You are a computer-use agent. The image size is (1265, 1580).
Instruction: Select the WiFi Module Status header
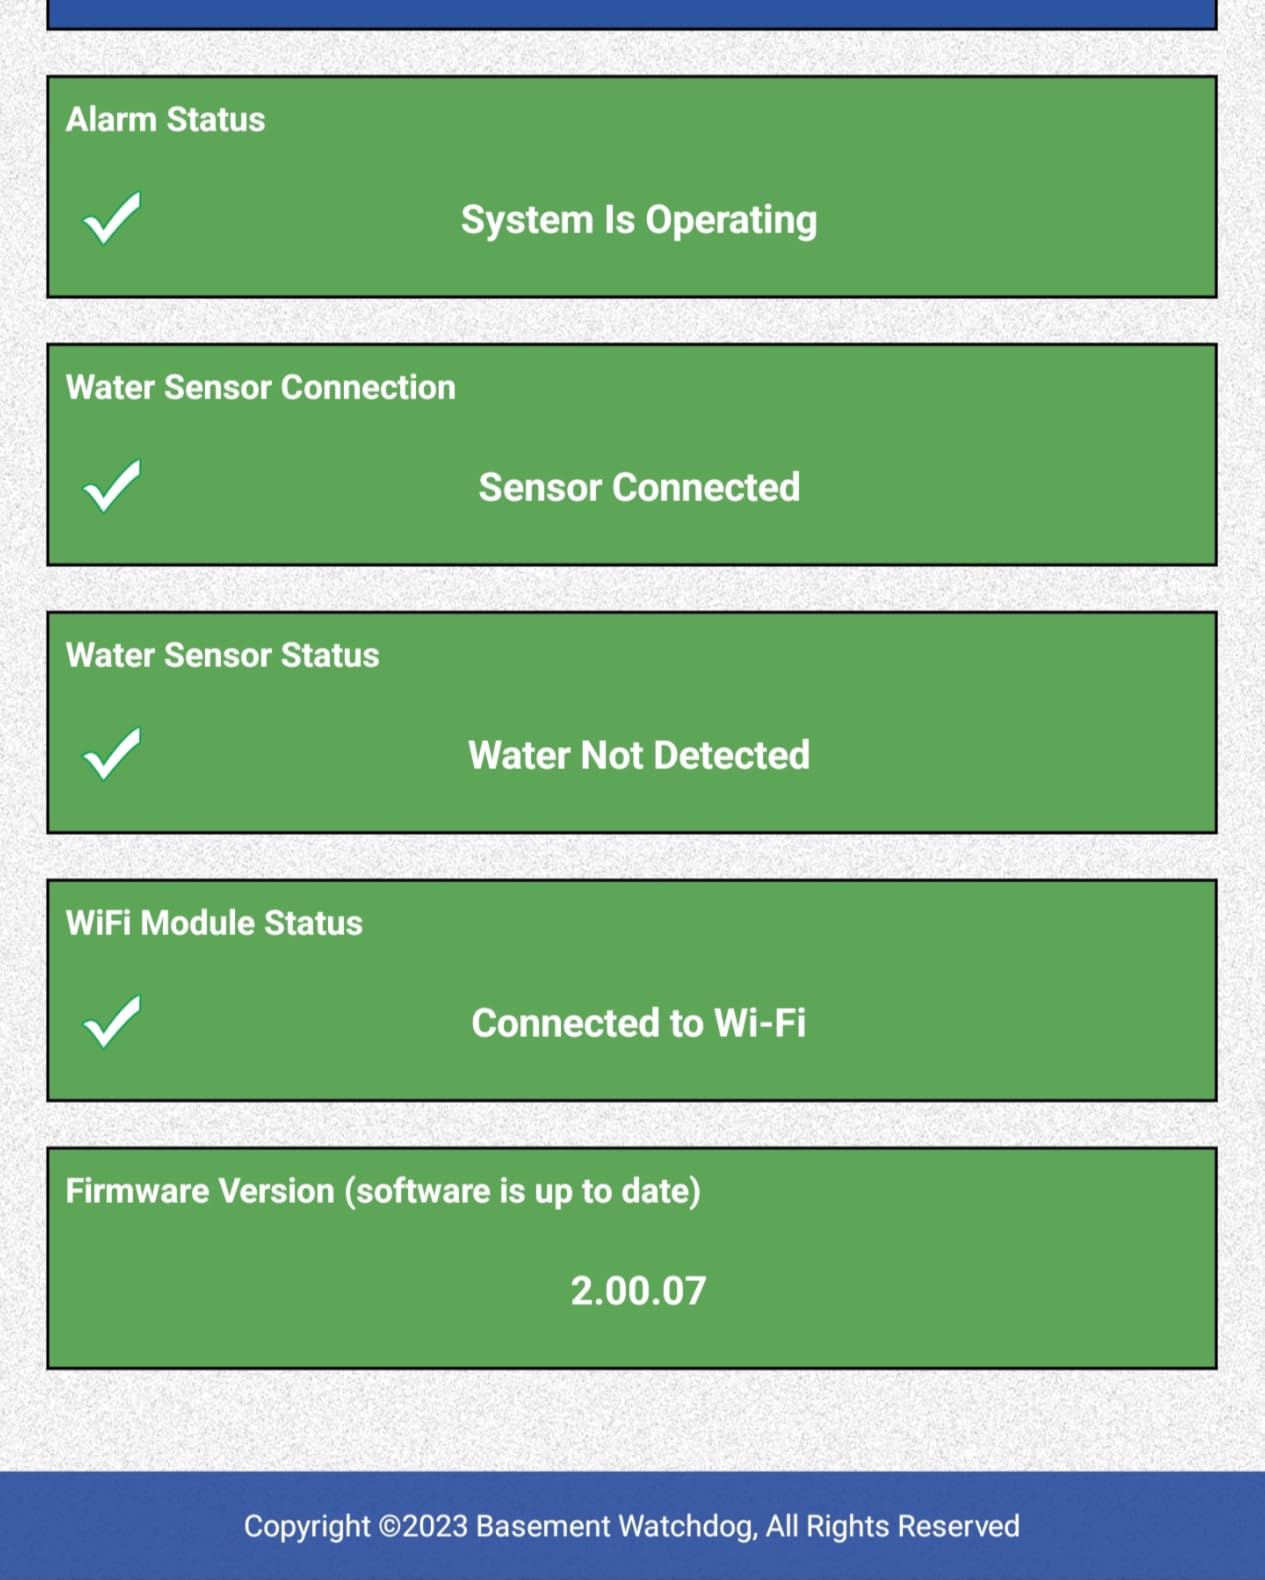215,922
